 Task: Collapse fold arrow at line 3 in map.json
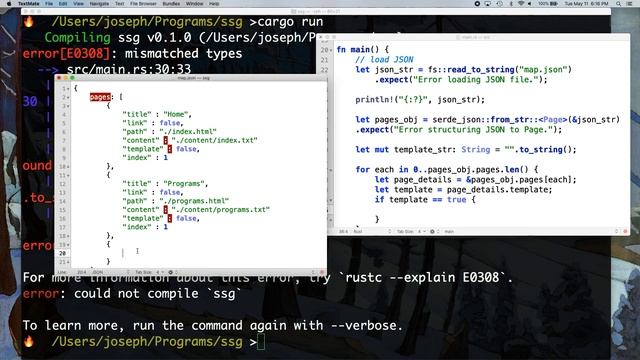tap(68, 106)
